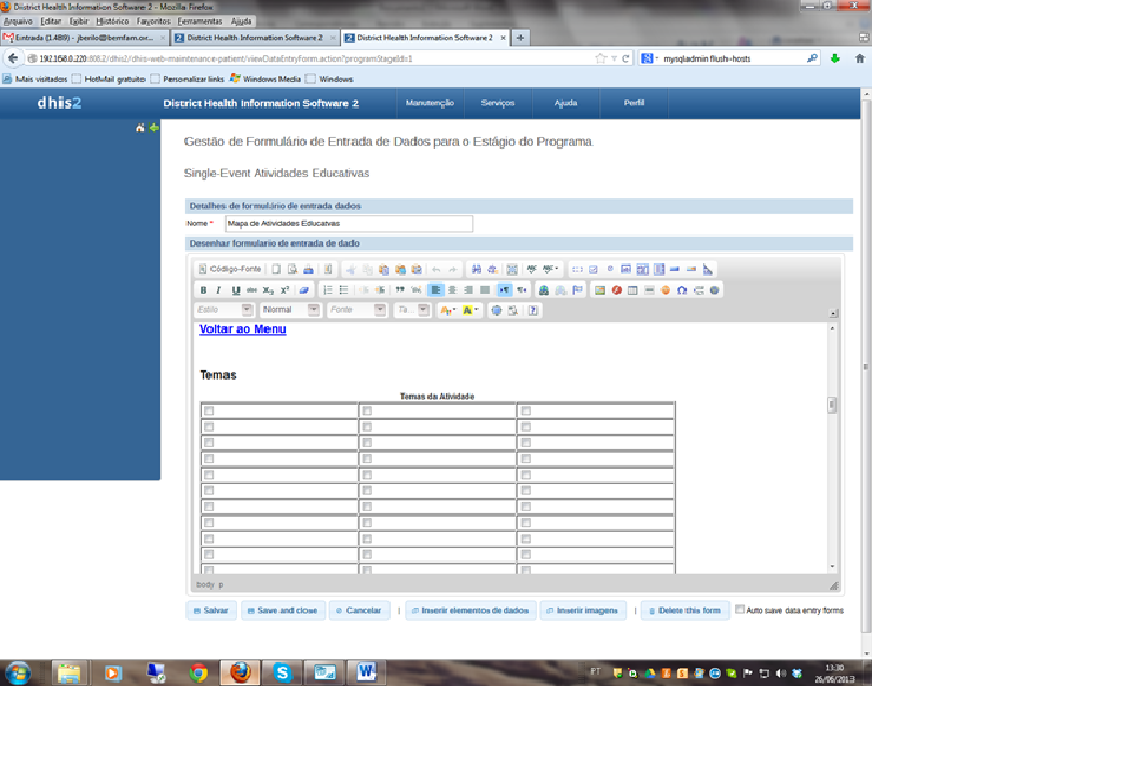Apply Superscript formatting

(x=285, y=290)
